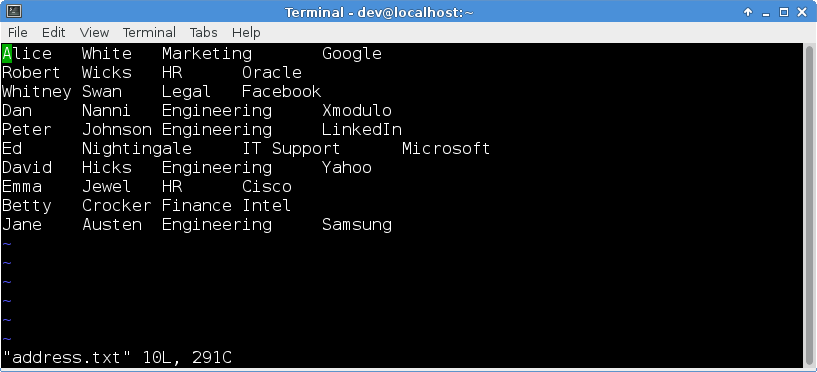The image size is (817, 372).
Task: Open the Terminal menu
Action: pos(149,32)
